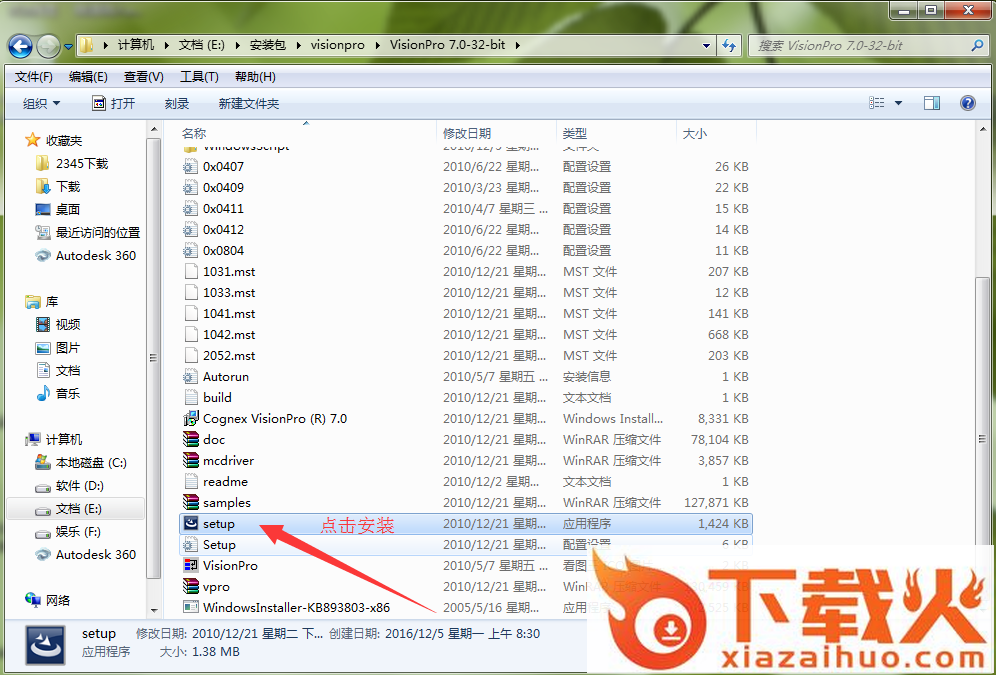Viewport: 996px width, 675px height.
Task: Select the mcdriver WinRAR archive
Action: click(466, 460)
